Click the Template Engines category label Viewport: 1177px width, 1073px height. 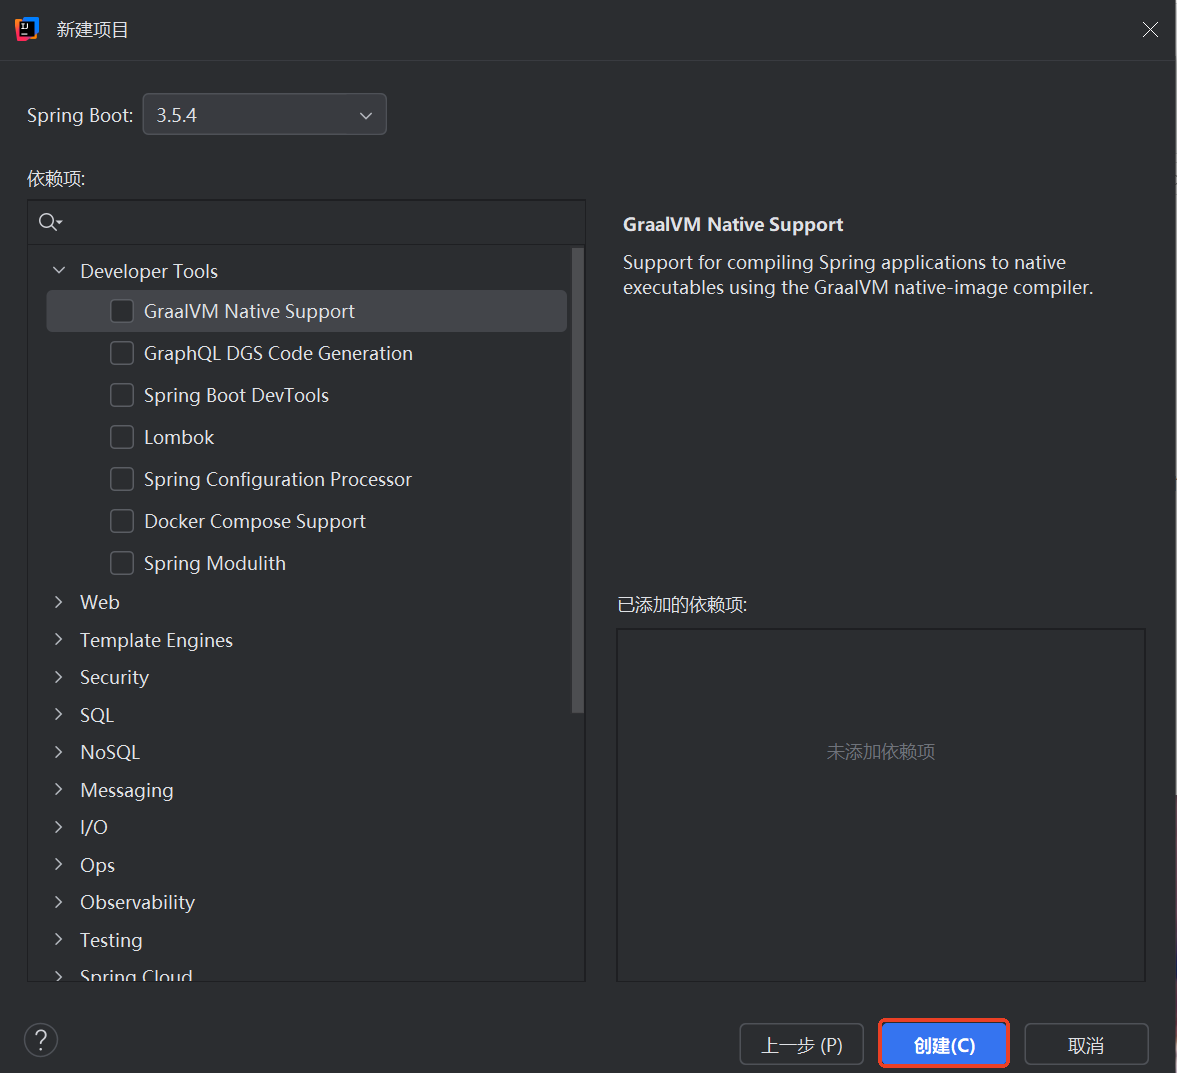click(156, 640)
